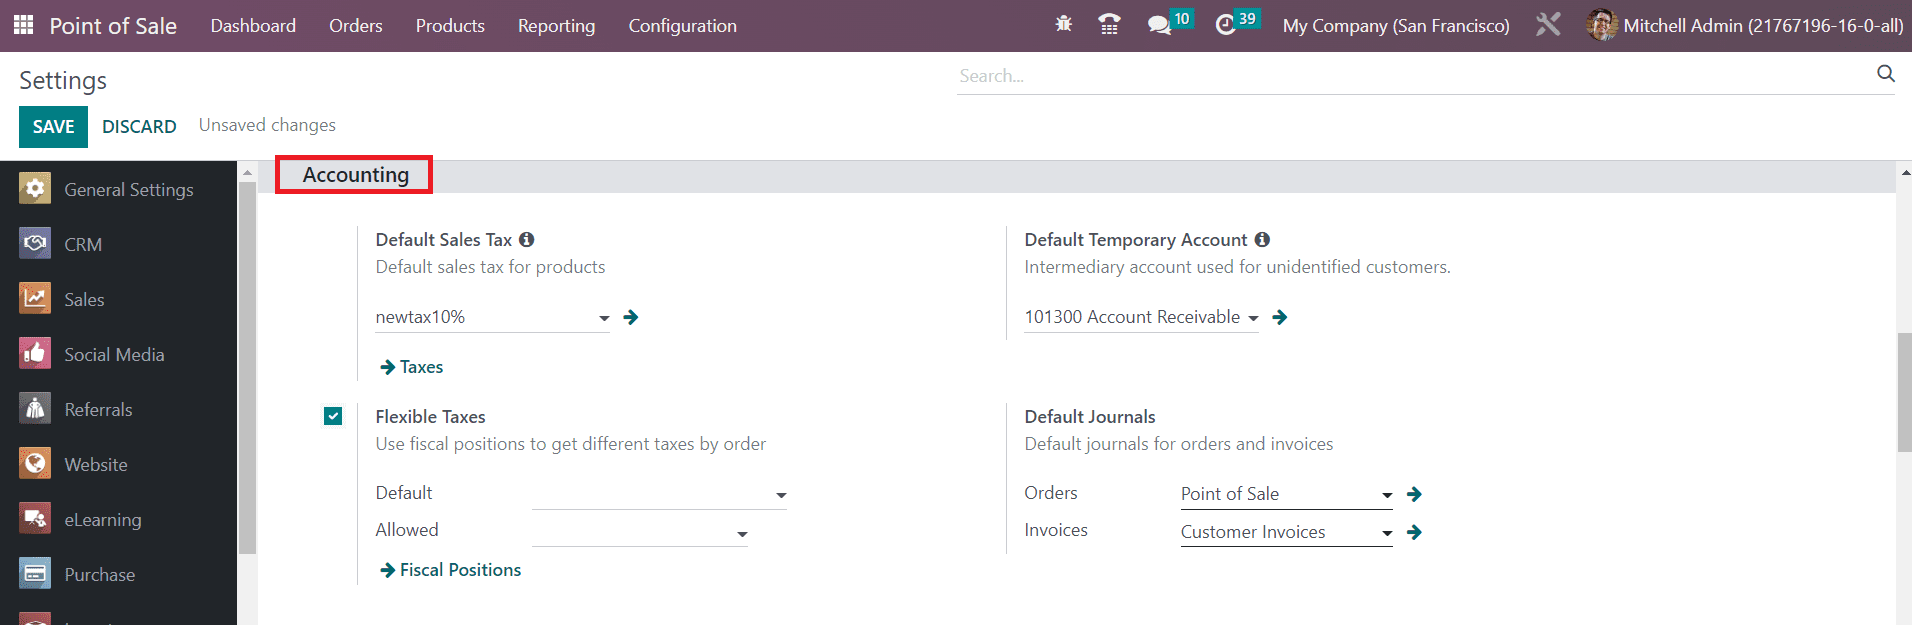Select Sales settings in sidebar

click(118, 299)
